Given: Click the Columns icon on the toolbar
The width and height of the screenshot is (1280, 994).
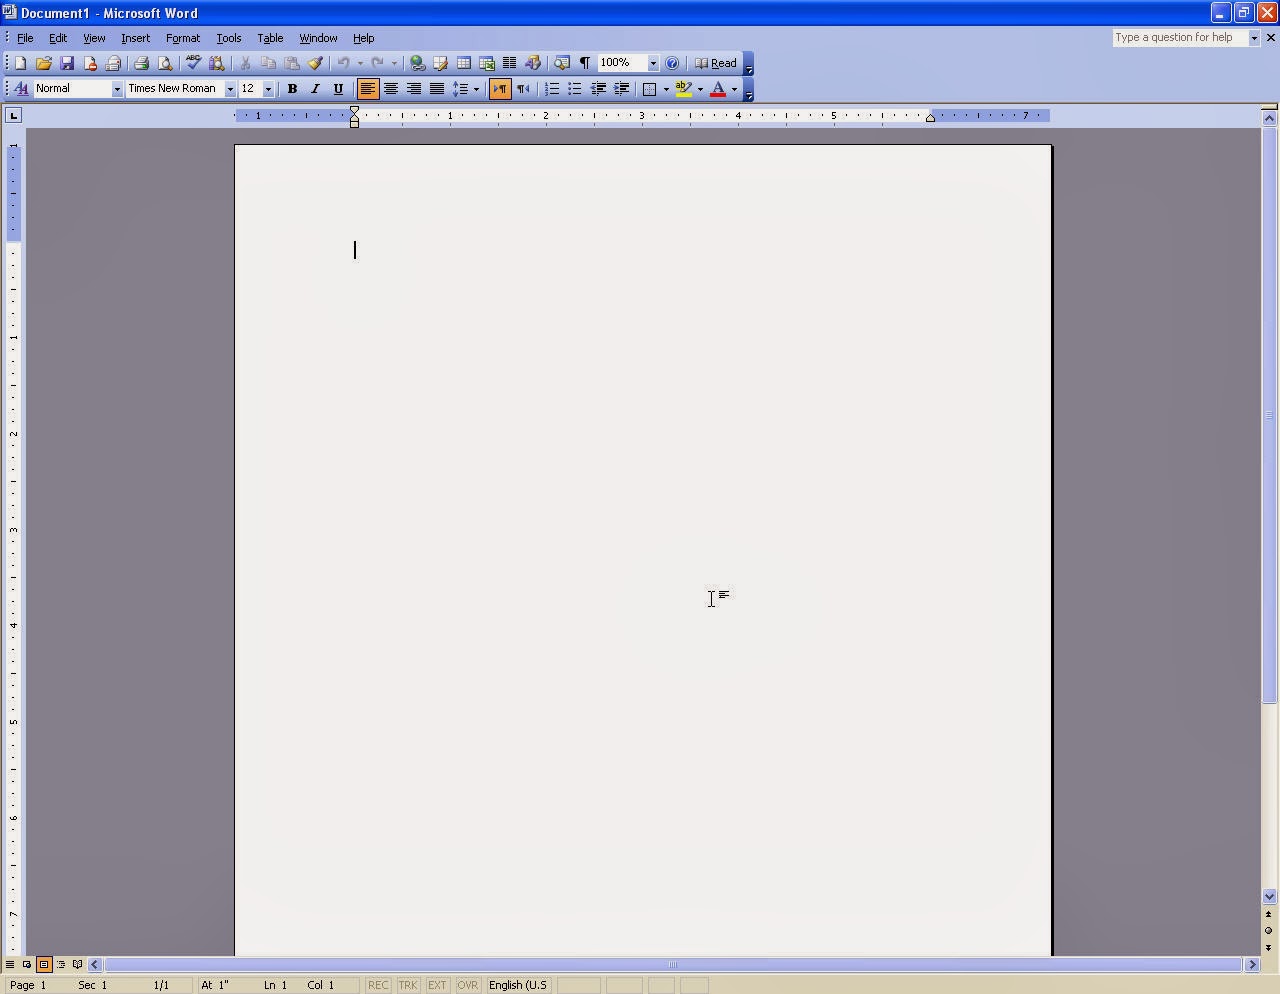Looking at the screenshot, I should pyautogui.click(x=510, y=63).
